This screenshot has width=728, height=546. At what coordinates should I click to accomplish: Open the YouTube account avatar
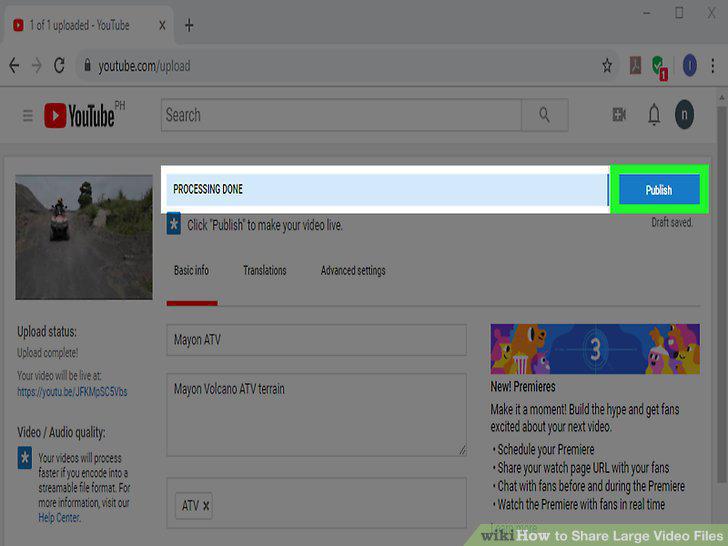pyautogui.click(x=684, y=115)
